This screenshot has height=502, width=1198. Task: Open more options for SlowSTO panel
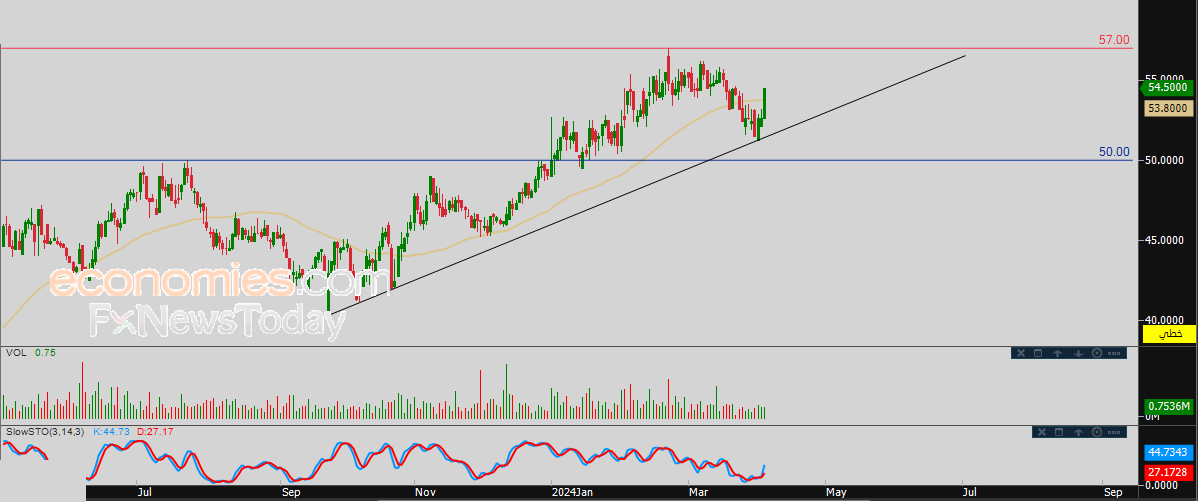1115,432
